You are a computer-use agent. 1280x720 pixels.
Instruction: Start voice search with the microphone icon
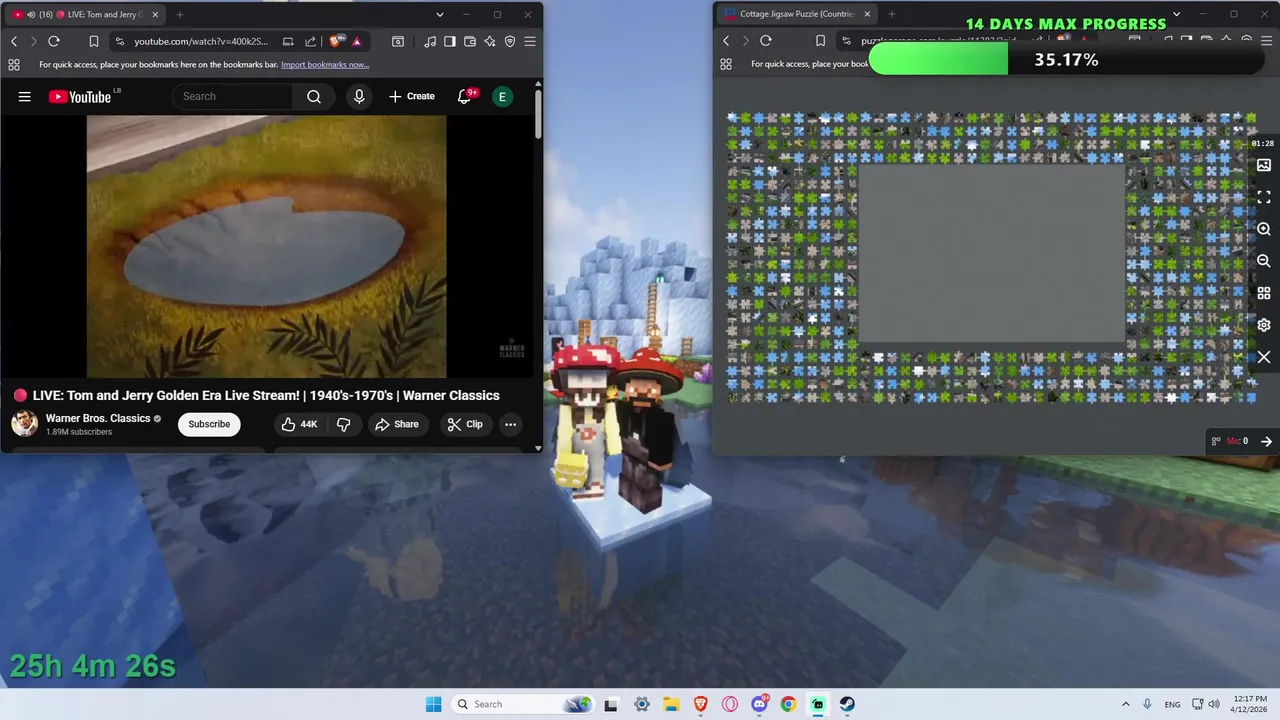pos(359,96)
